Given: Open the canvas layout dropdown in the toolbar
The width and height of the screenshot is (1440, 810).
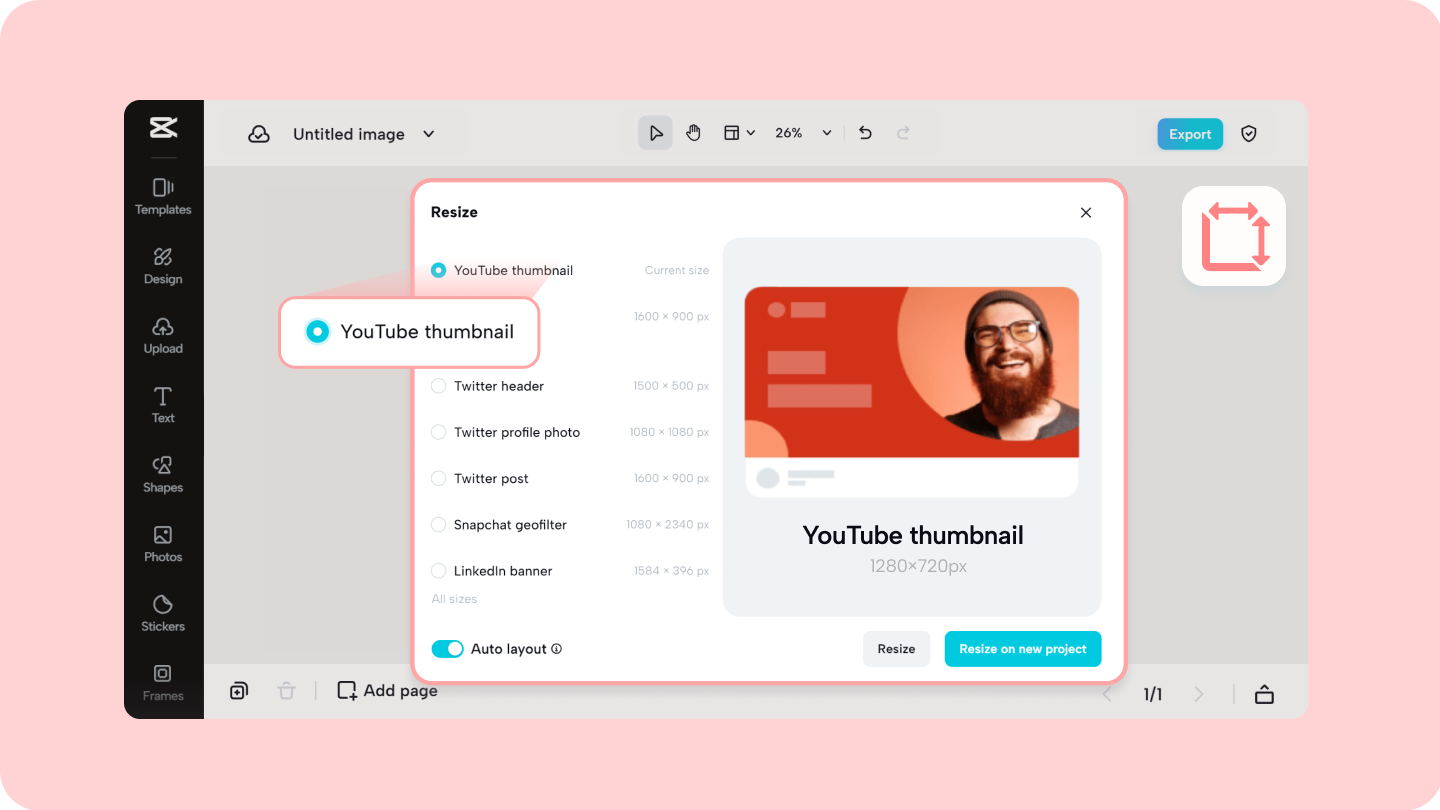Looking at the screenshot, I should 738,132.
